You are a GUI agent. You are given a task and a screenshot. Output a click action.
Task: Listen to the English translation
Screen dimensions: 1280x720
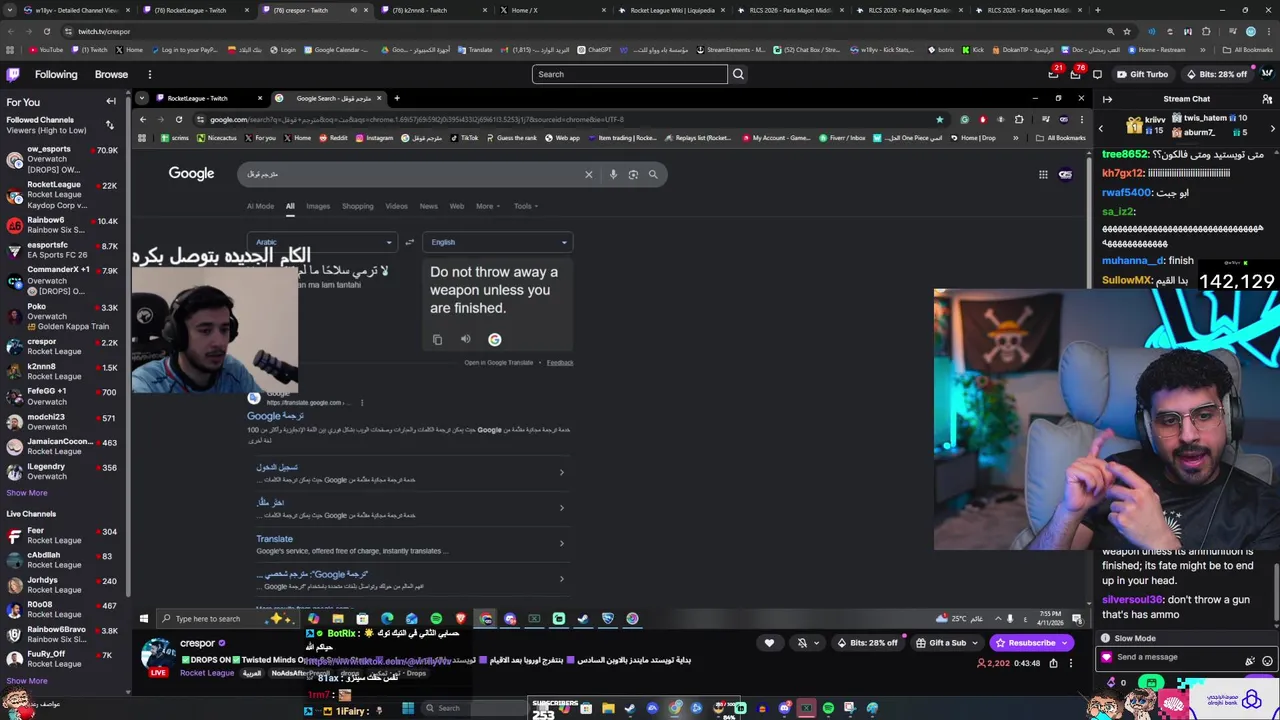point(466,340)
